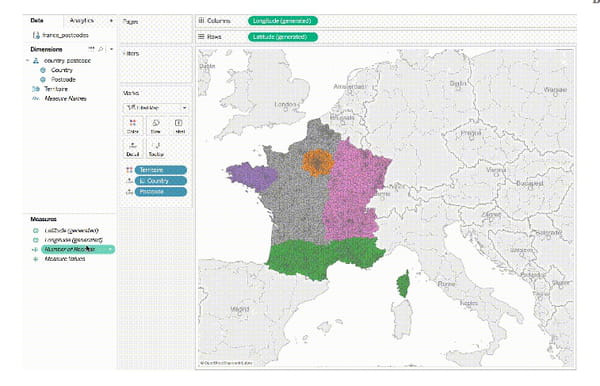Select the Latitude (generated) pill in Rows

(282, 37)
